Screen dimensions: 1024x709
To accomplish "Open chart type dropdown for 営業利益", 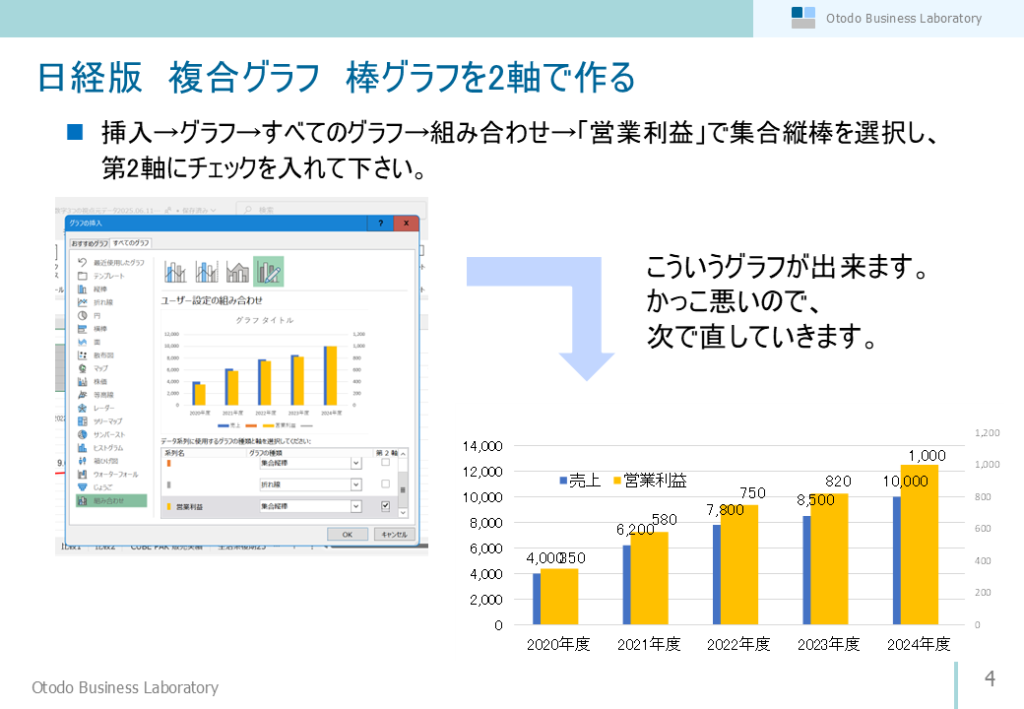I will (x=356, y=507).
